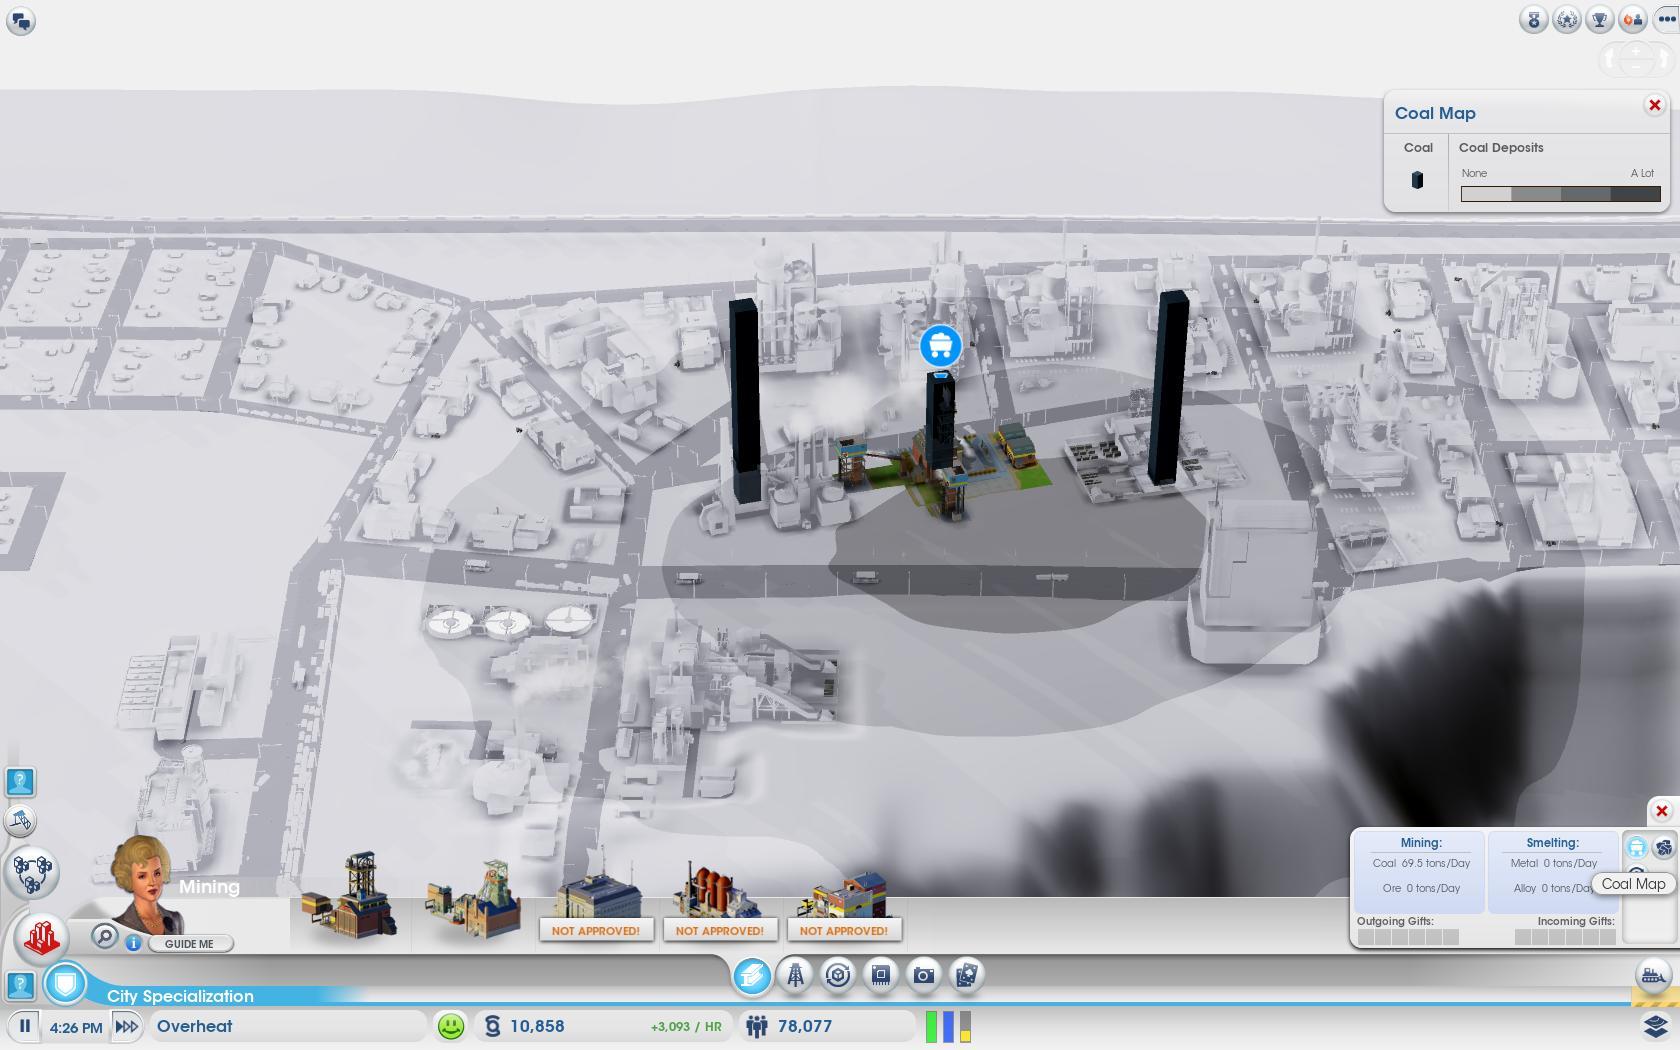Toggle the Coal Map data layer button
The width and height of the screenshot is (1680, 1050).
click(x=1636, y=848)
